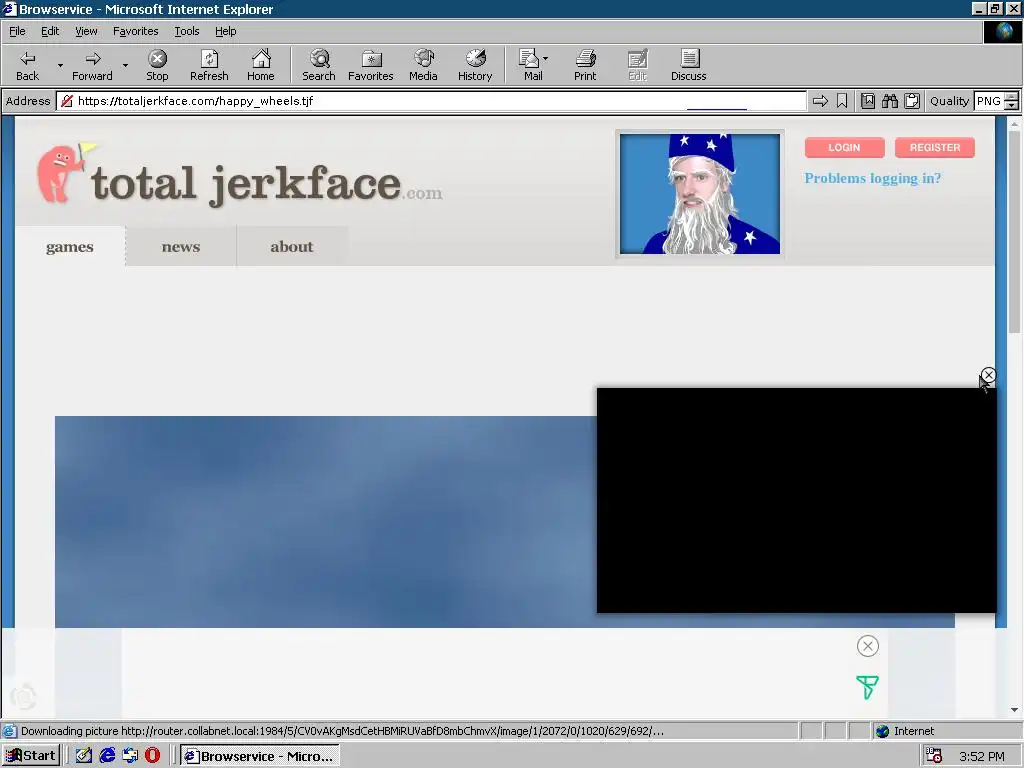The image size is (1024, 768).
Task: Click the bookmark ribbon icon beside the address bar
Action: click(842, 101)
